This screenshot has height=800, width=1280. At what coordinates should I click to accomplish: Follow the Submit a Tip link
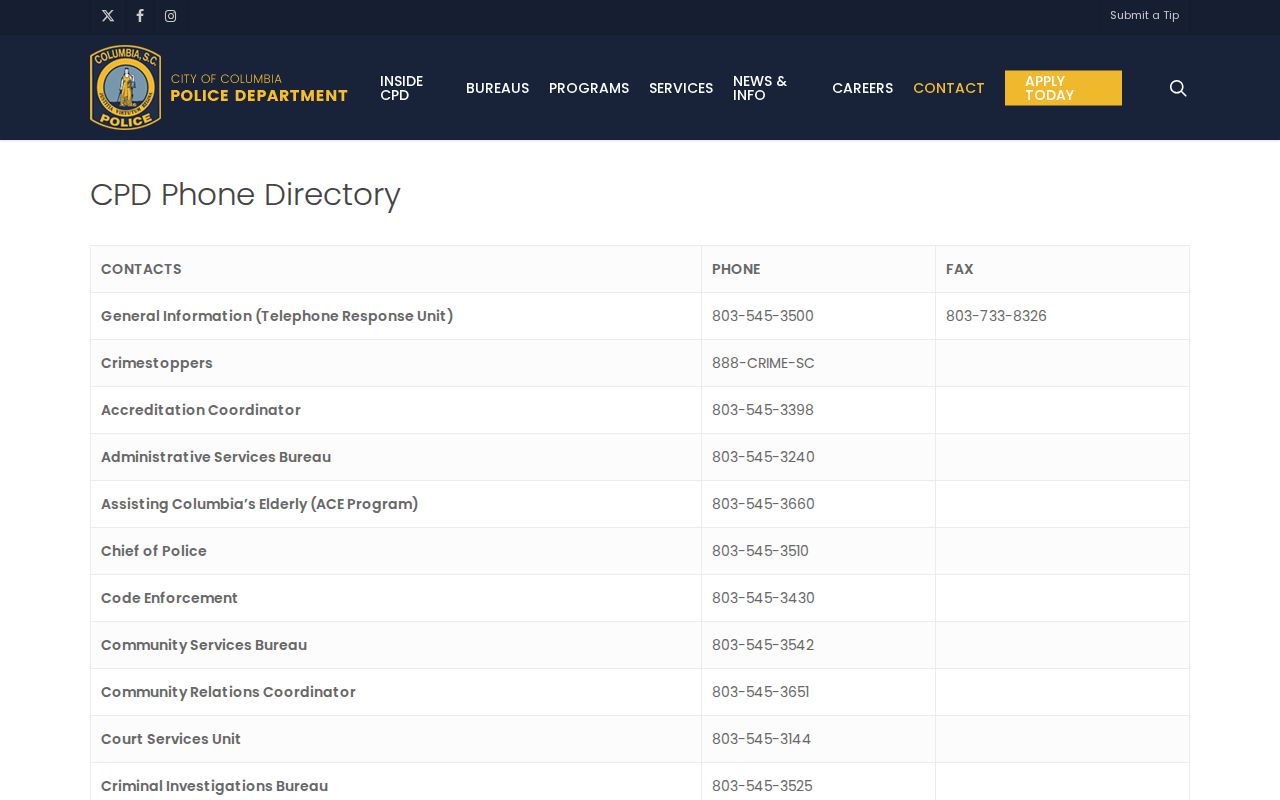tap(1144, 15)
